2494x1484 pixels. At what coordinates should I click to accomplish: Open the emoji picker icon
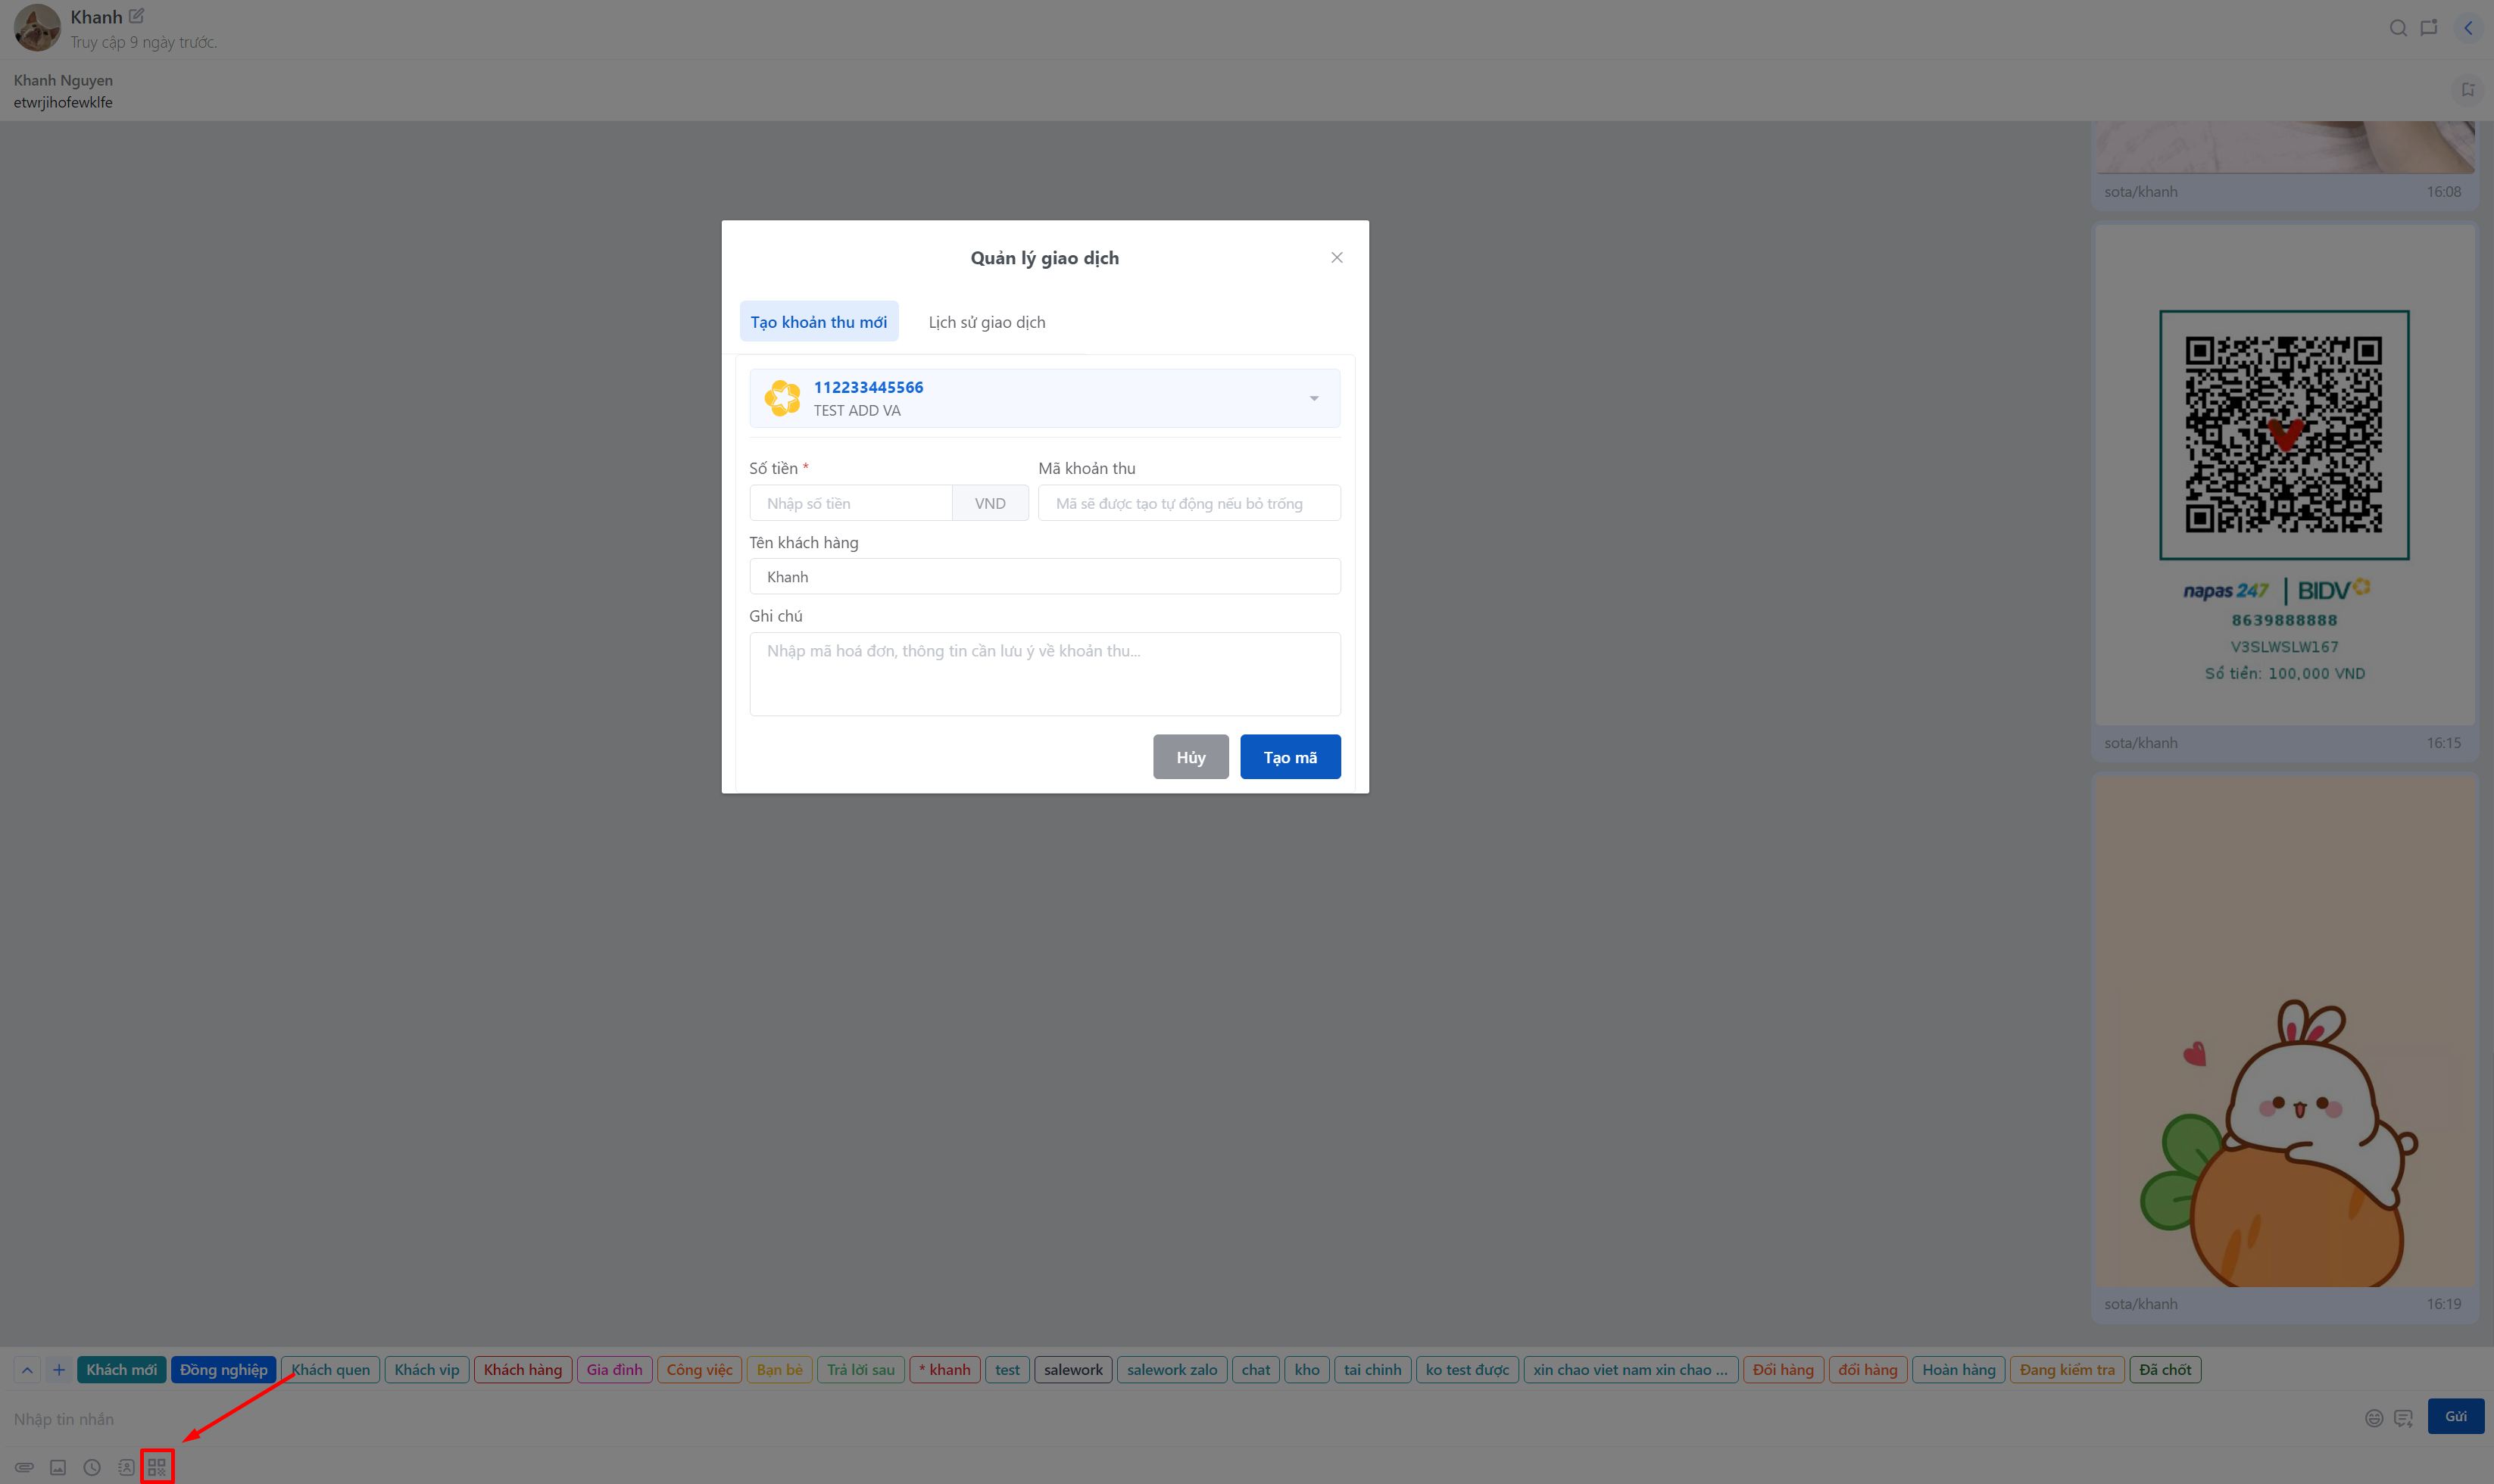tap(2374, 1418)
